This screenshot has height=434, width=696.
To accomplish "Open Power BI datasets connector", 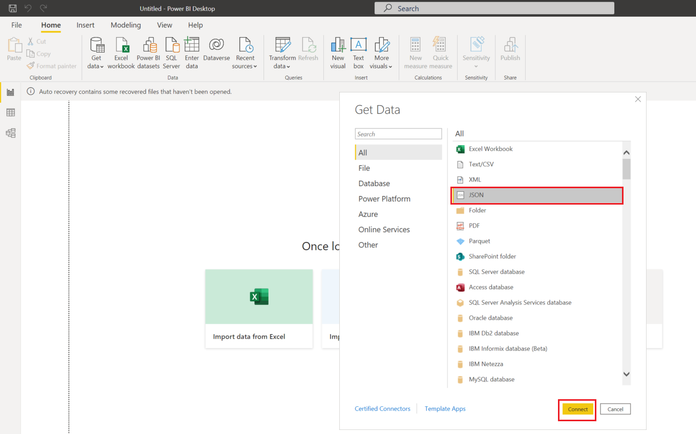I will coord(148,53).
